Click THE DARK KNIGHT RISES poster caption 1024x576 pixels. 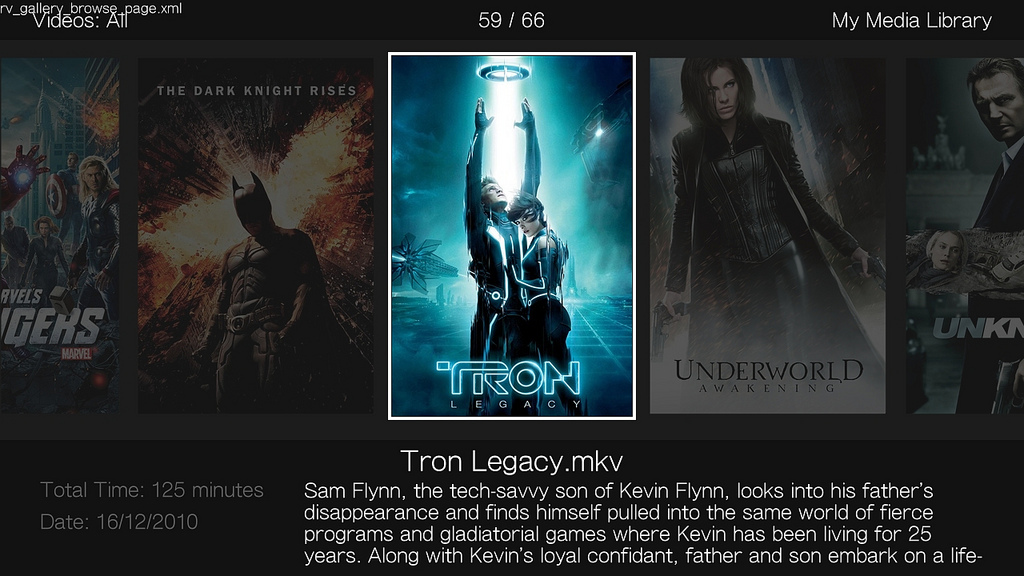click(257, 91)
